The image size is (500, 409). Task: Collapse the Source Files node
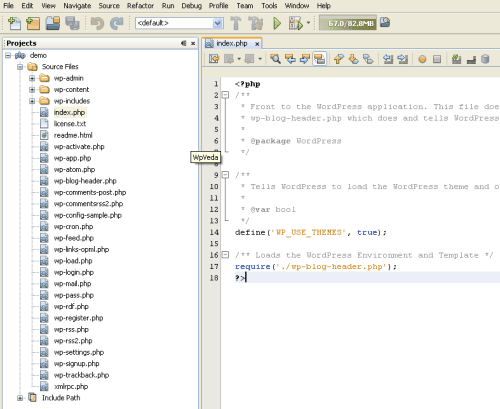click(x=20, y=67)
